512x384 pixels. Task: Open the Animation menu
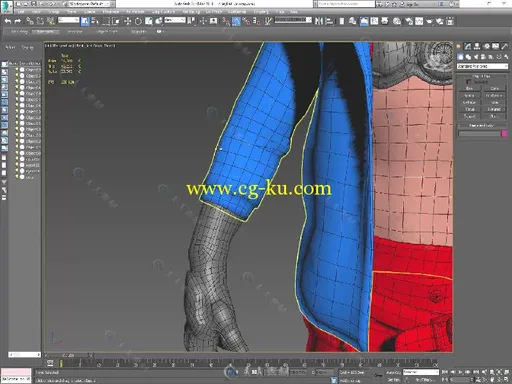click(135, 12)
